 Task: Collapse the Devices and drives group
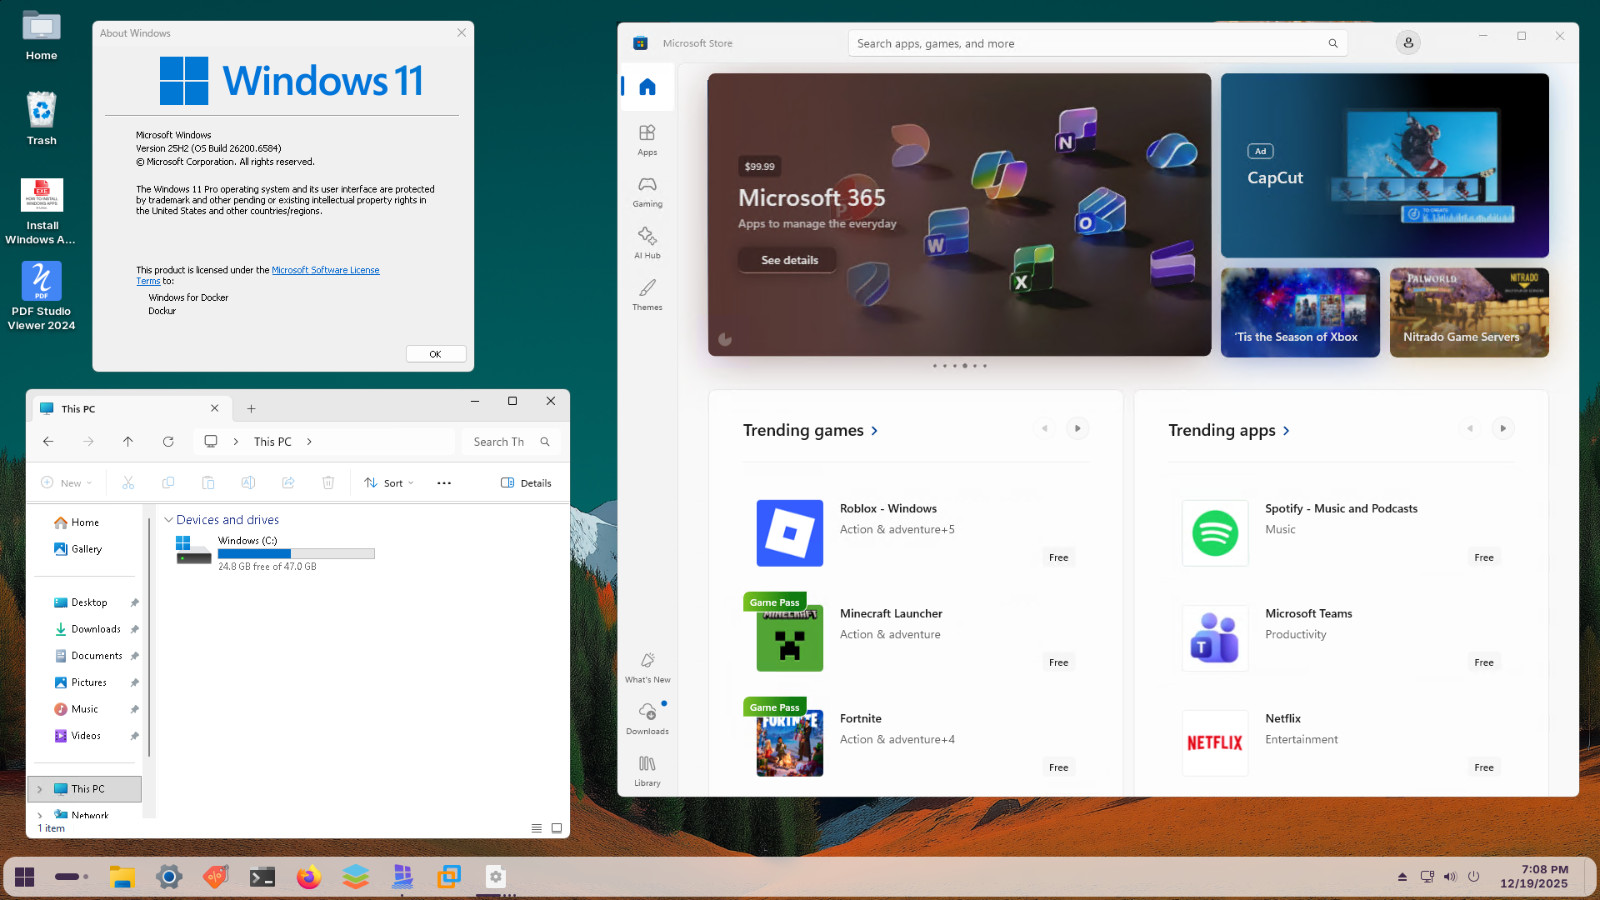tap(168, 520)
